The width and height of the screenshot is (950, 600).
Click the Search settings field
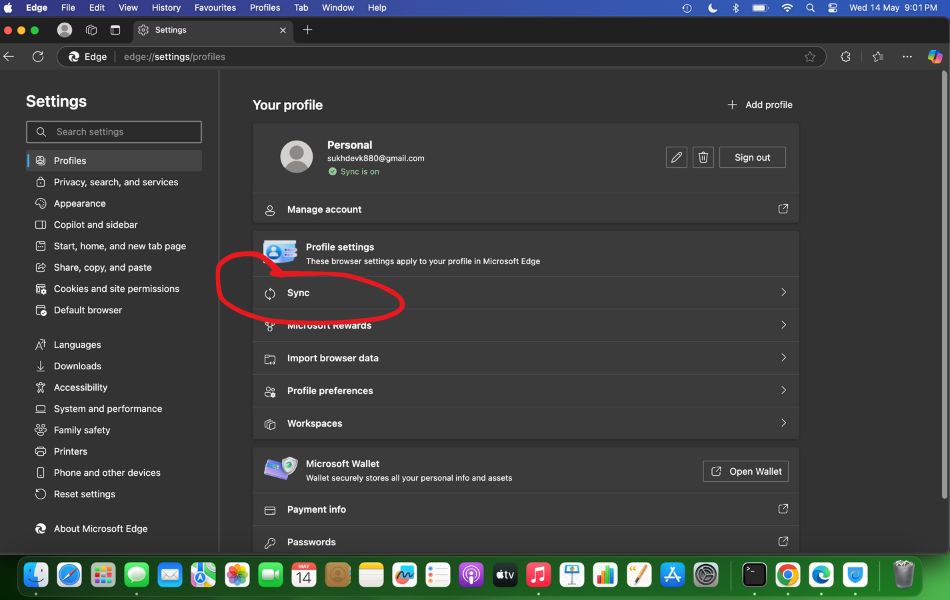[114, 132]
